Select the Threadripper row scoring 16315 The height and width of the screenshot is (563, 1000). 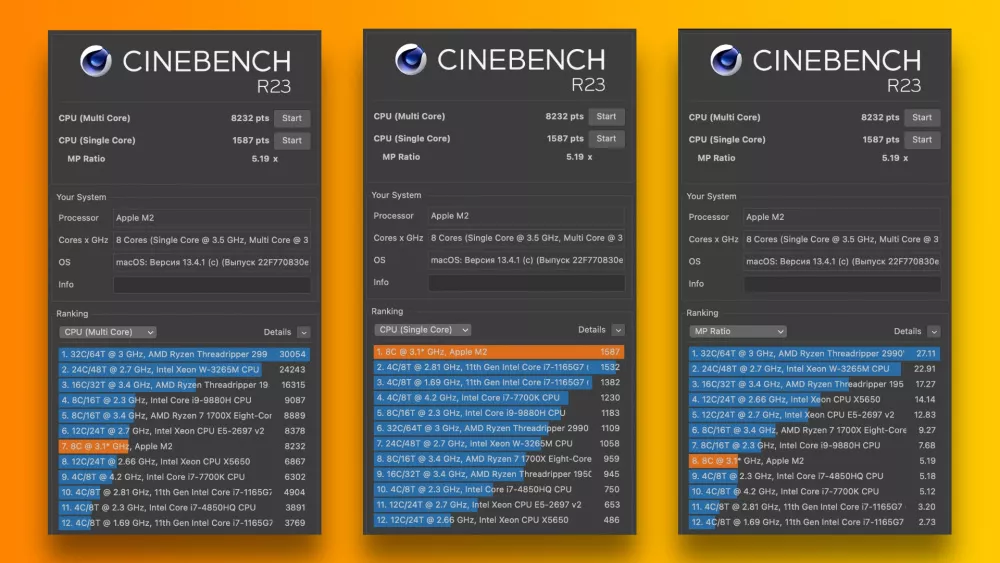(x=184, y=384)
